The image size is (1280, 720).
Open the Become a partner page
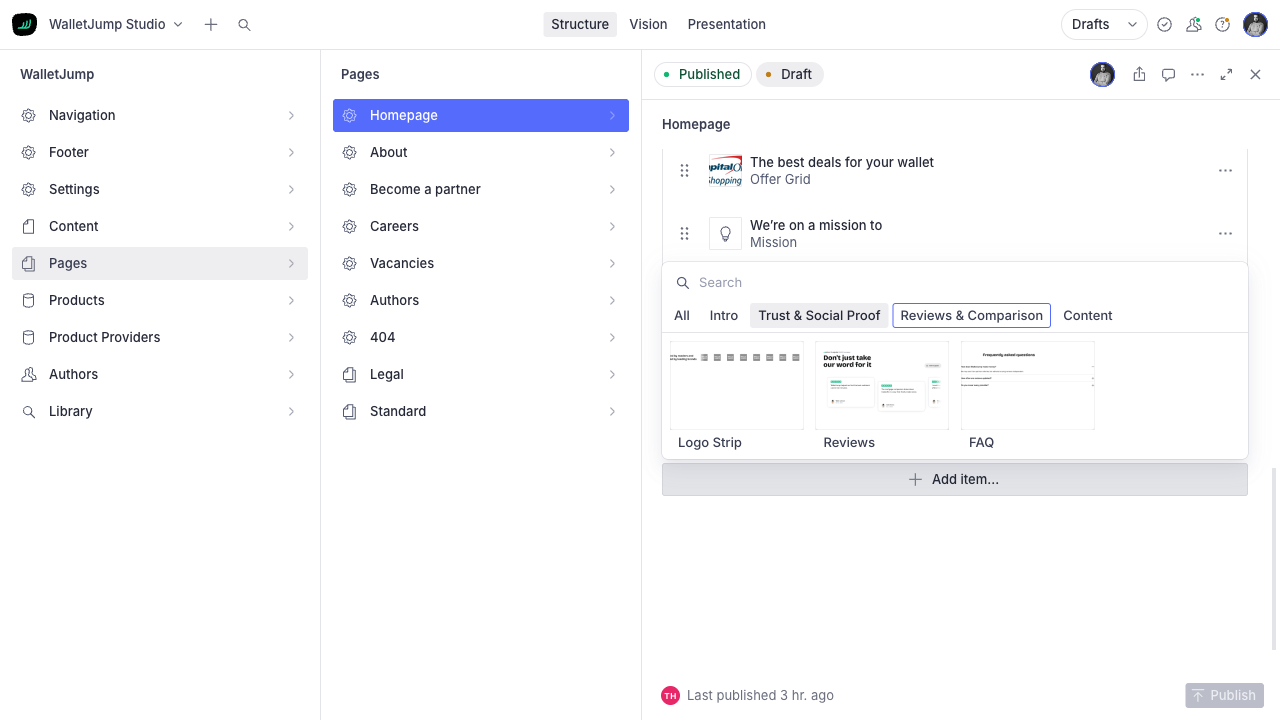click(x=481, y=189)
